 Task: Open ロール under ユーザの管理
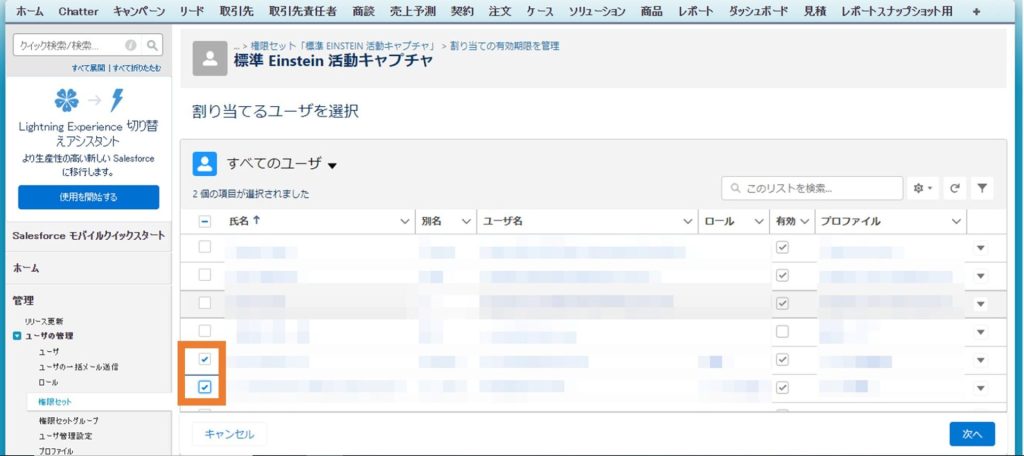48,382
